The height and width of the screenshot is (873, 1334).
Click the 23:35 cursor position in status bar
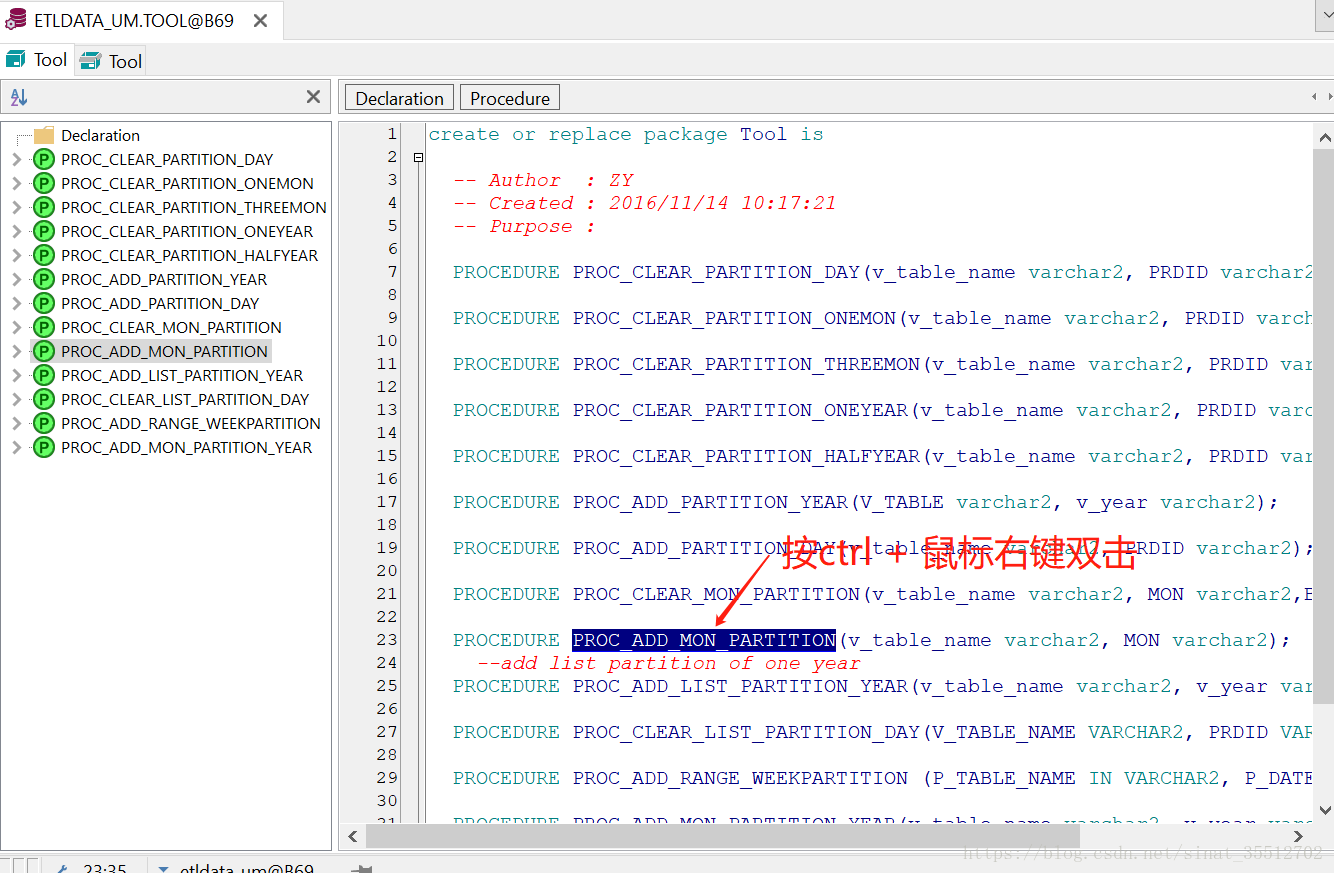tap(105, 868)
